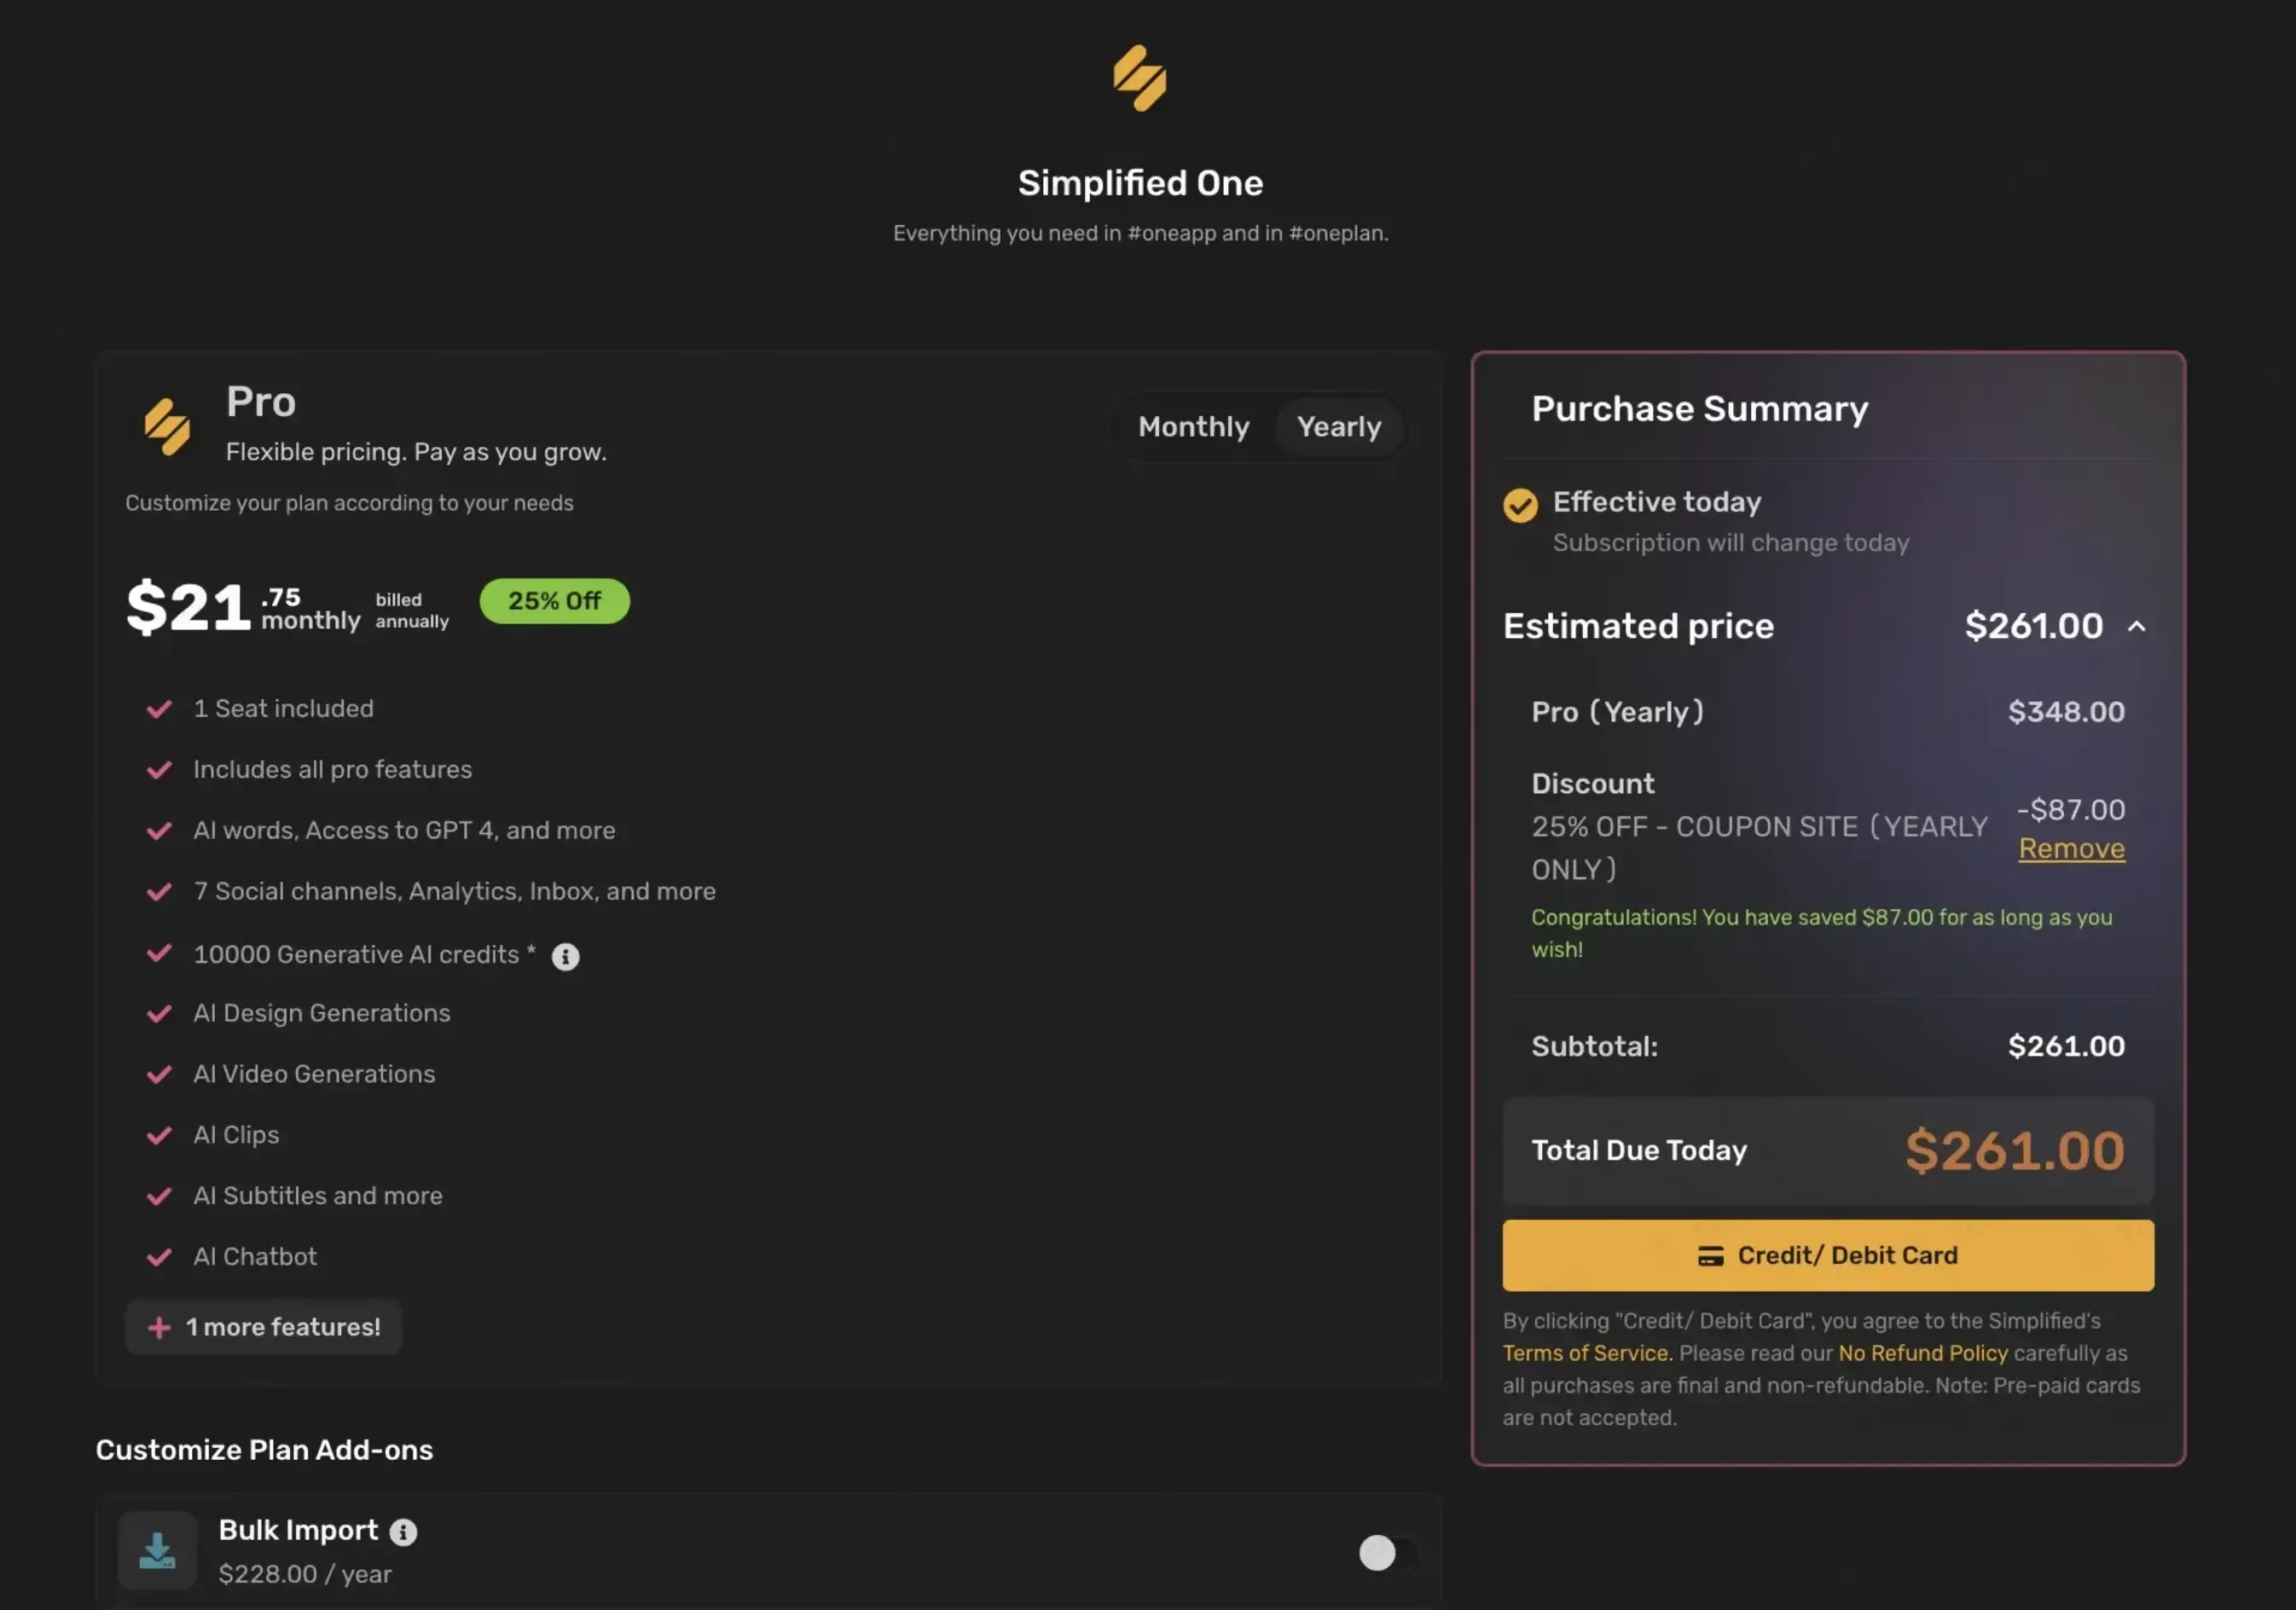Click the $348.00 Pro yearly price

point(2066,712)
